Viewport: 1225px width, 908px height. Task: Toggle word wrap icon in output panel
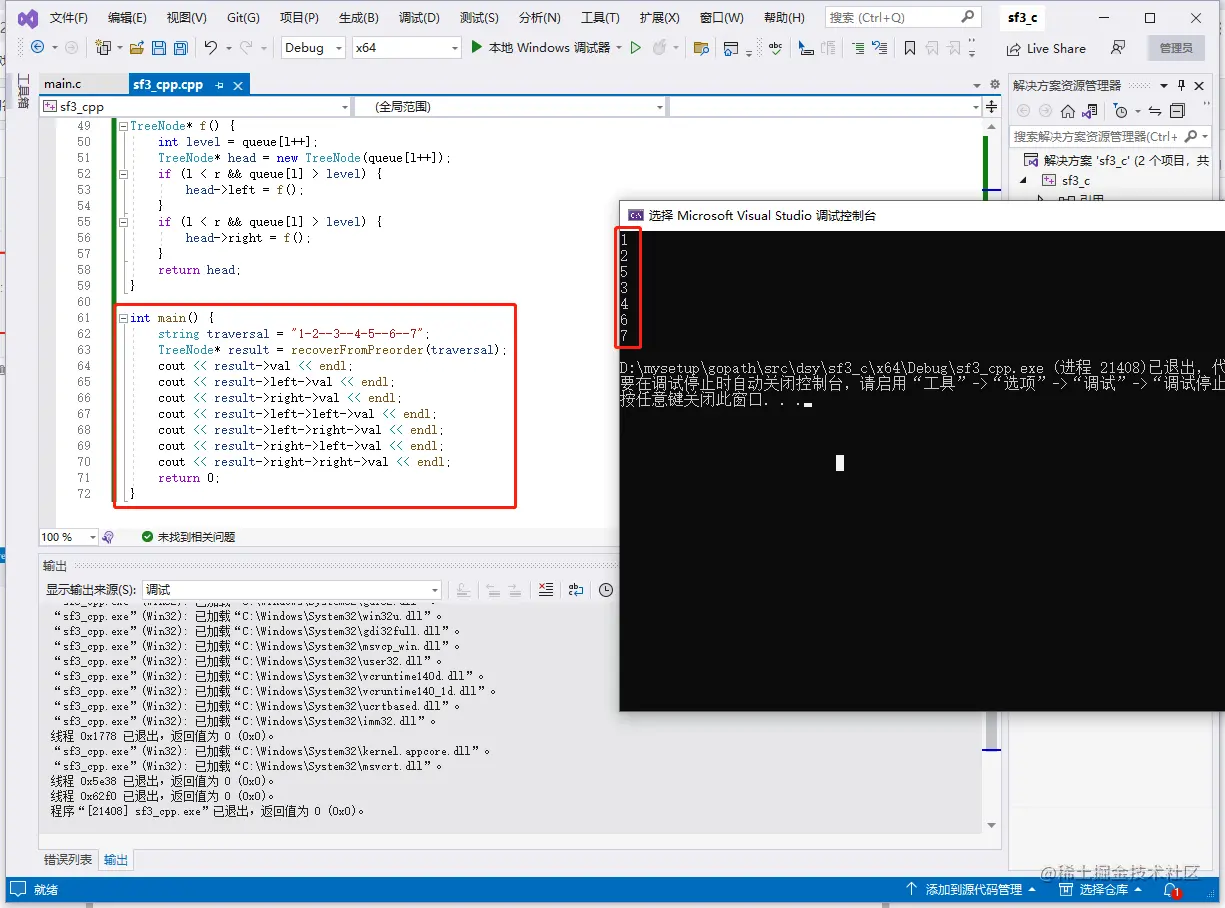pos(576,590)
